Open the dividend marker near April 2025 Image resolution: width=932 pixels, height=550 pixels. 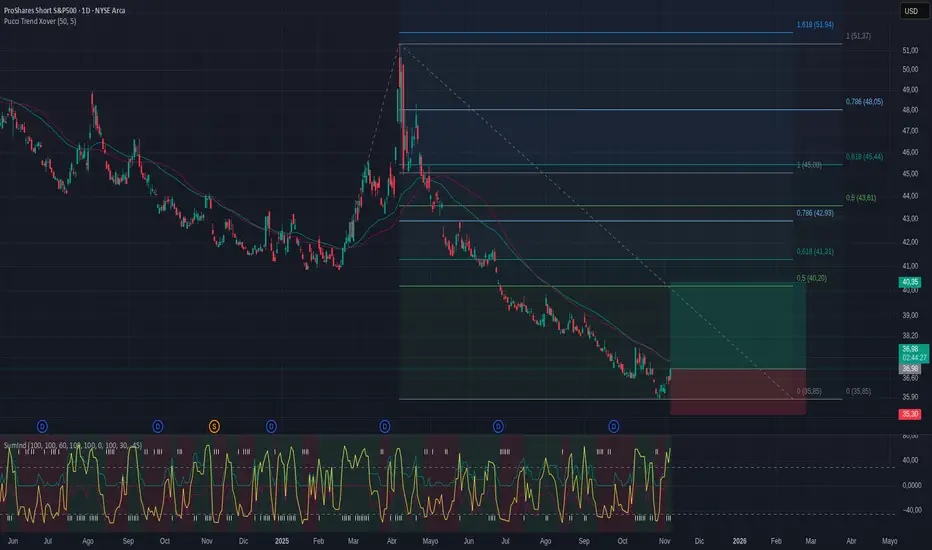pos(384,426)
